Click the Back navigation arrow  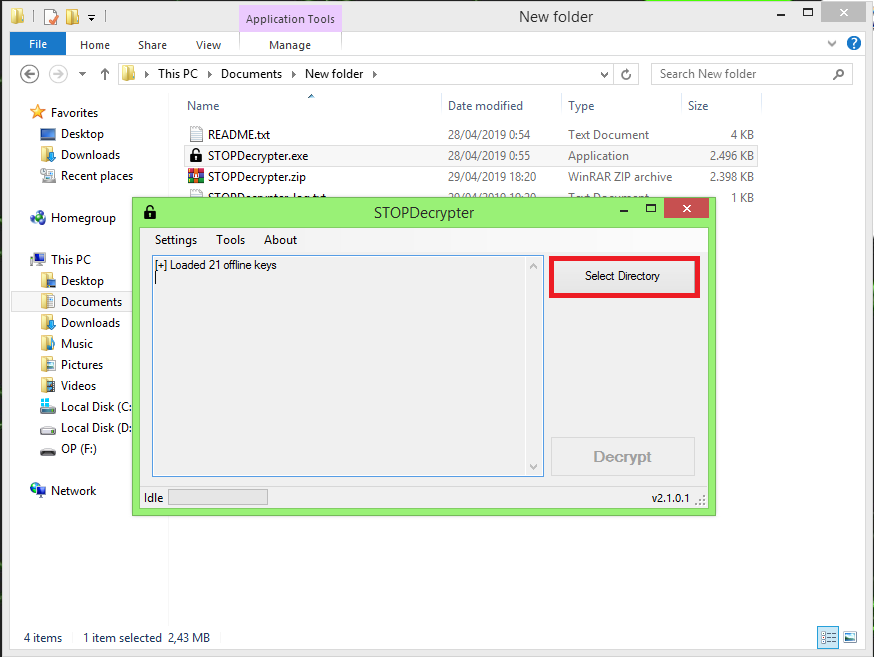coord(30,74)
